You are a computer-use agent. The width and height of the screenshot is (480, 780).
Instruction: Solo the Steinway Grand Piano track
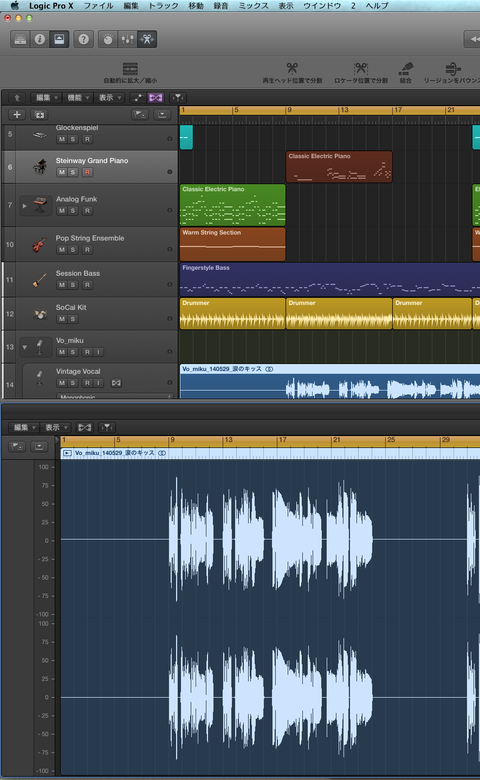click(x=73, y=172)
